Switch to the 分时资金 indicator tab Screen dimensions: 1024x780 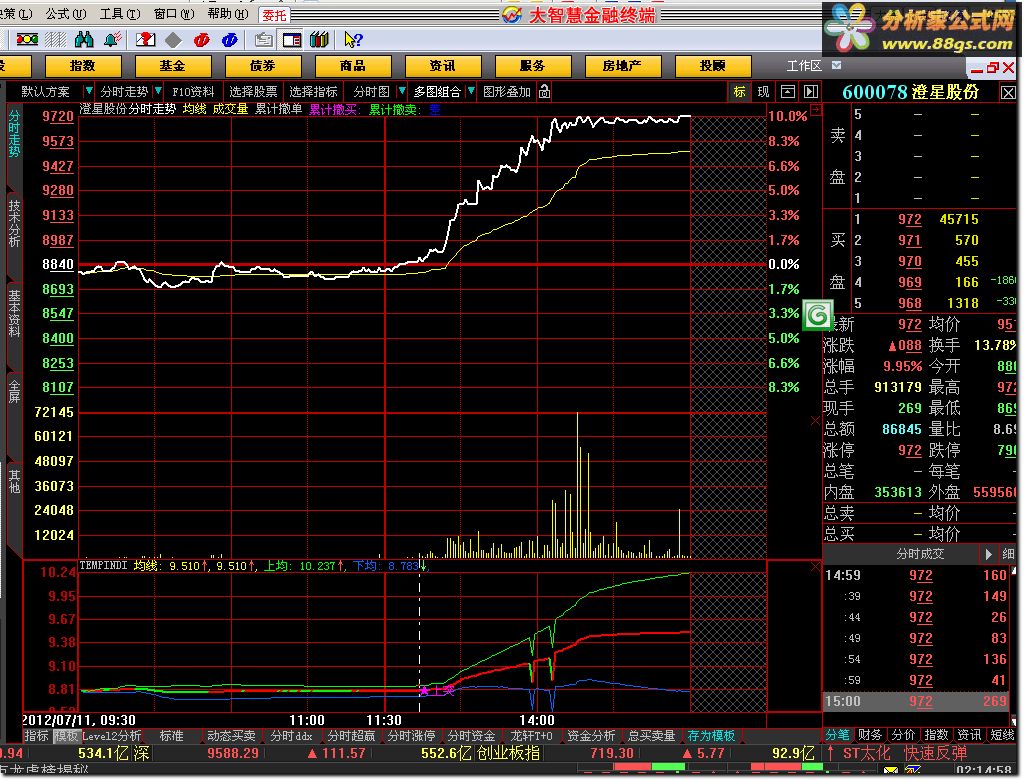[472, 736]
